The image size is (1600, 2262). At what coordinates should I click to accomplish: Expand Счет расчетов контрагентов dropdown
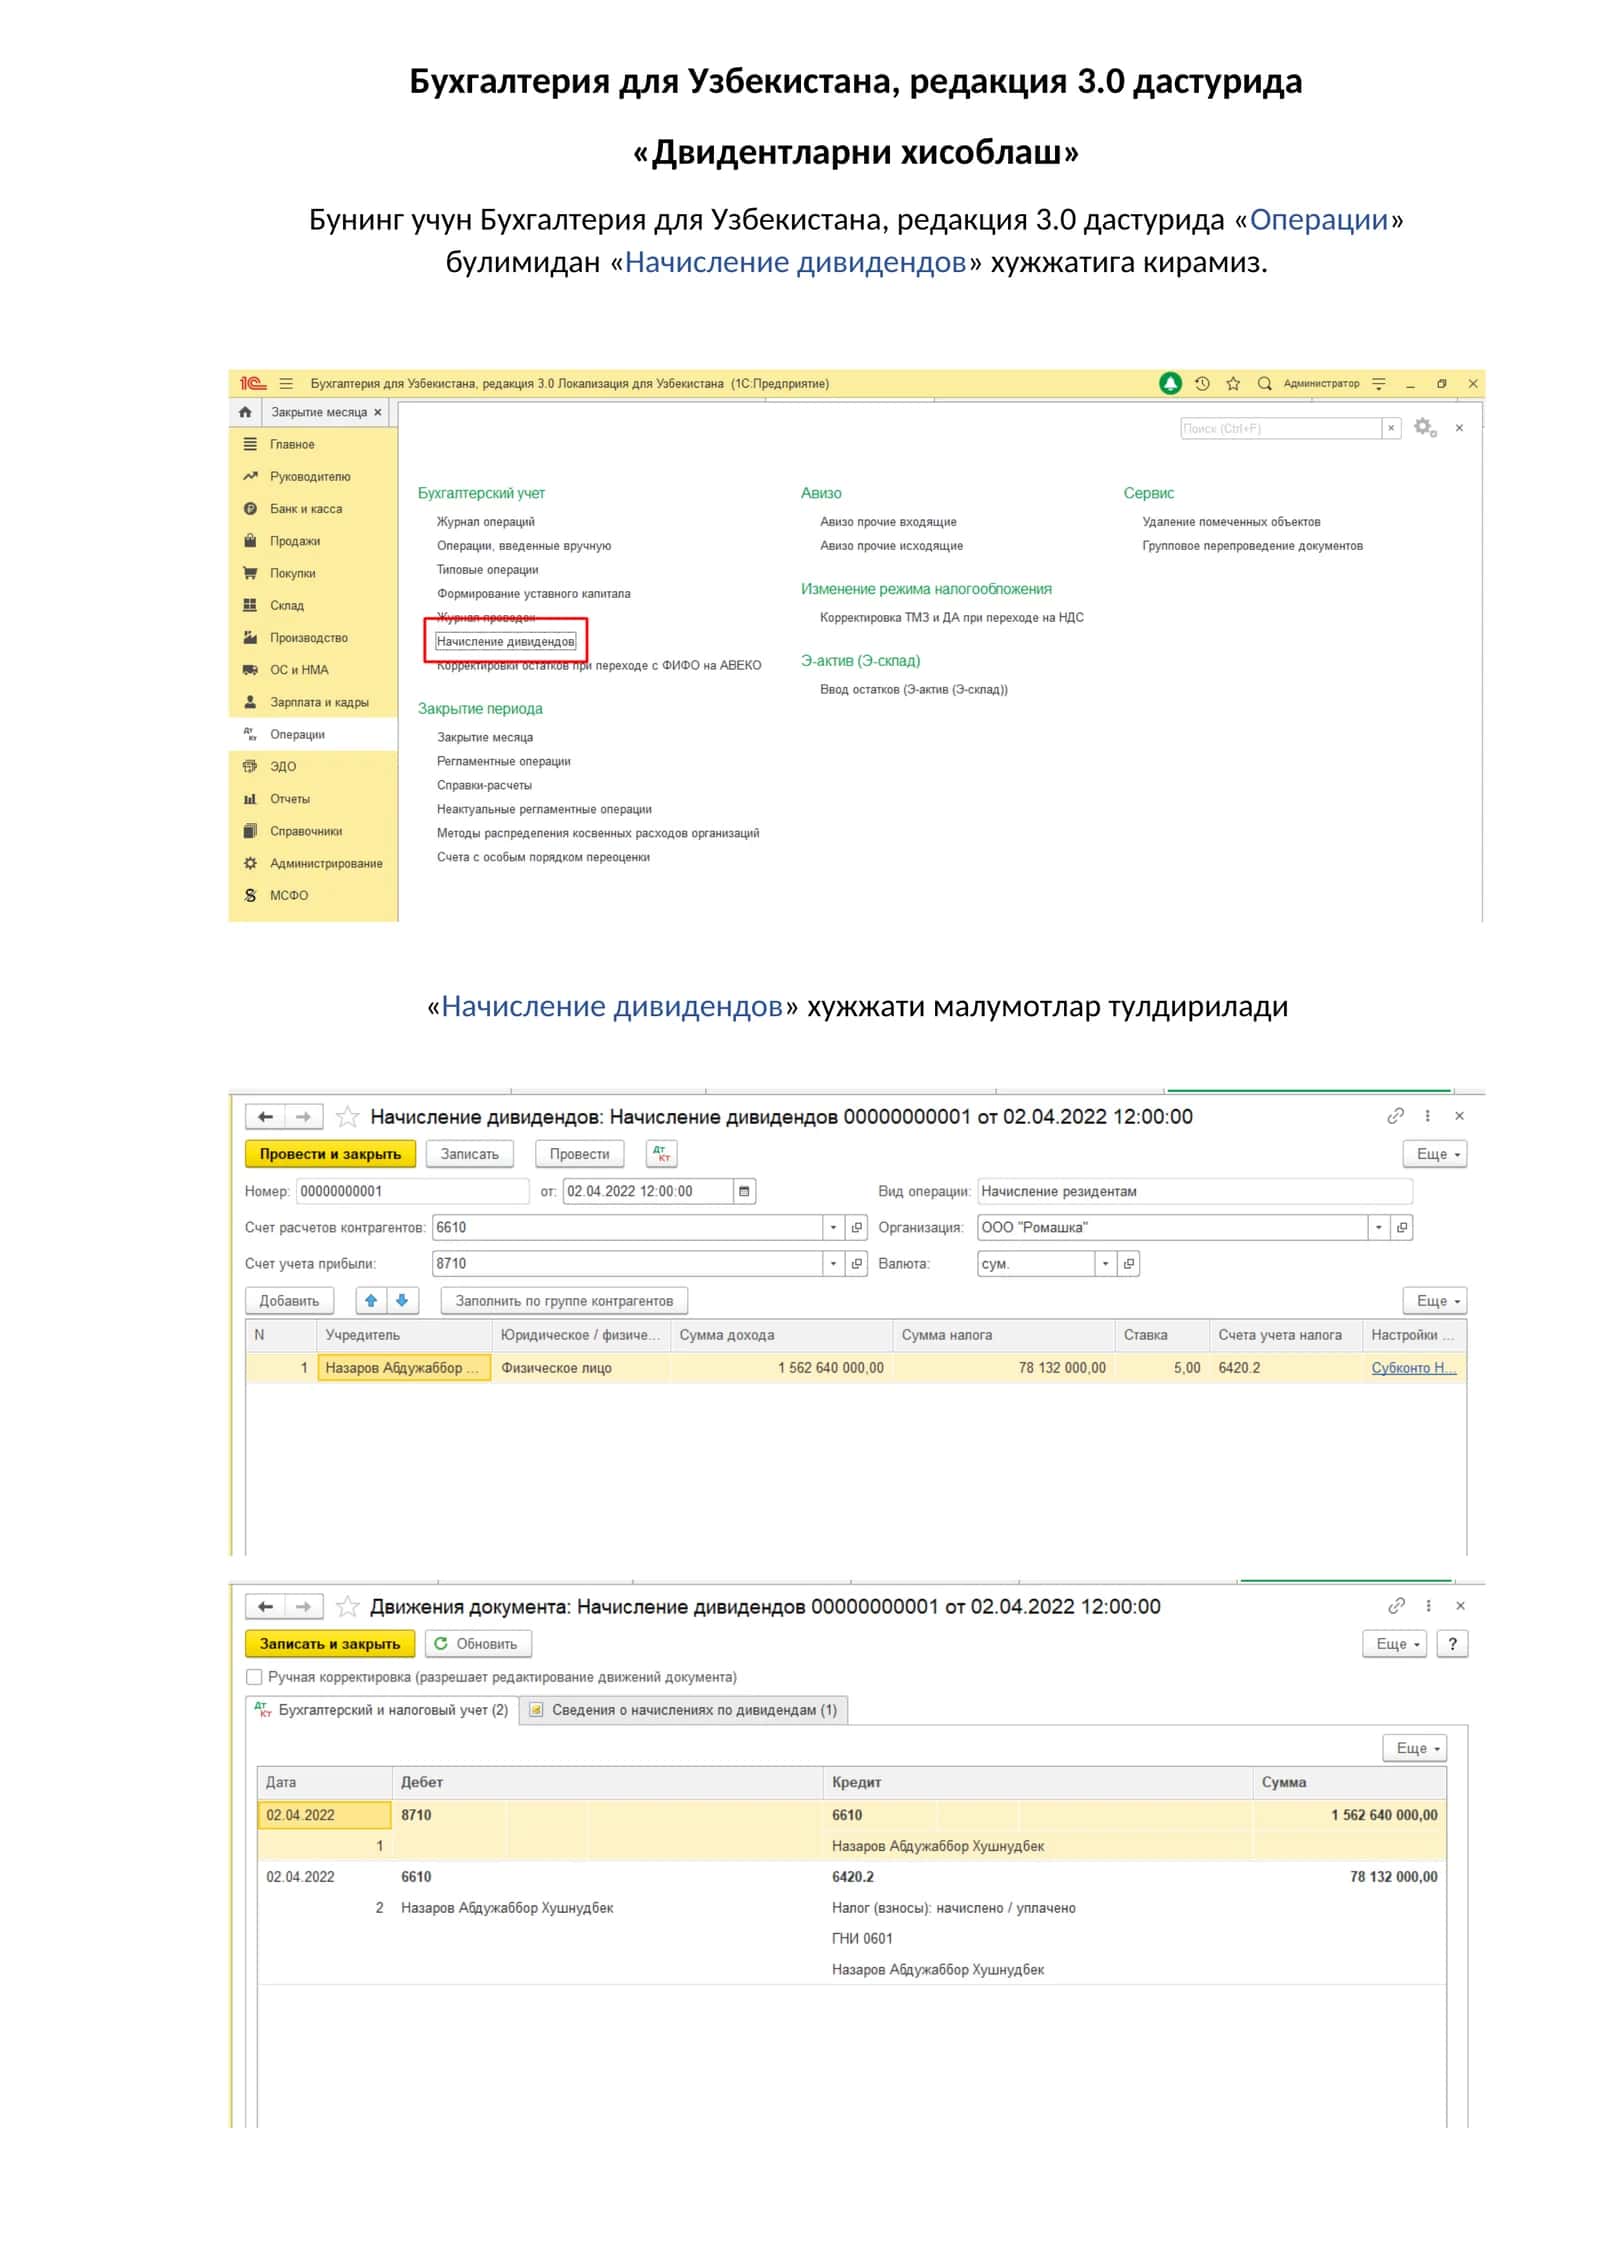[833, 1227]
